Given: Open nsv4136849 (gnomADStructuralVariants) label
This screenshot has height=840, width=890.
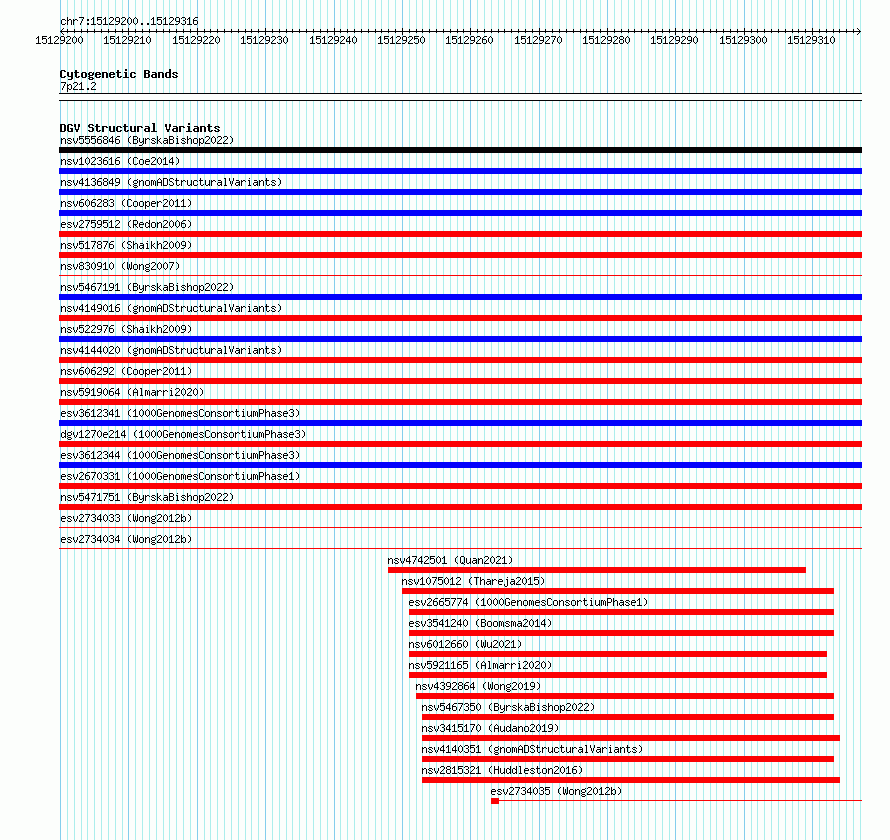Looking at the screenshot, I should (171, 182).
